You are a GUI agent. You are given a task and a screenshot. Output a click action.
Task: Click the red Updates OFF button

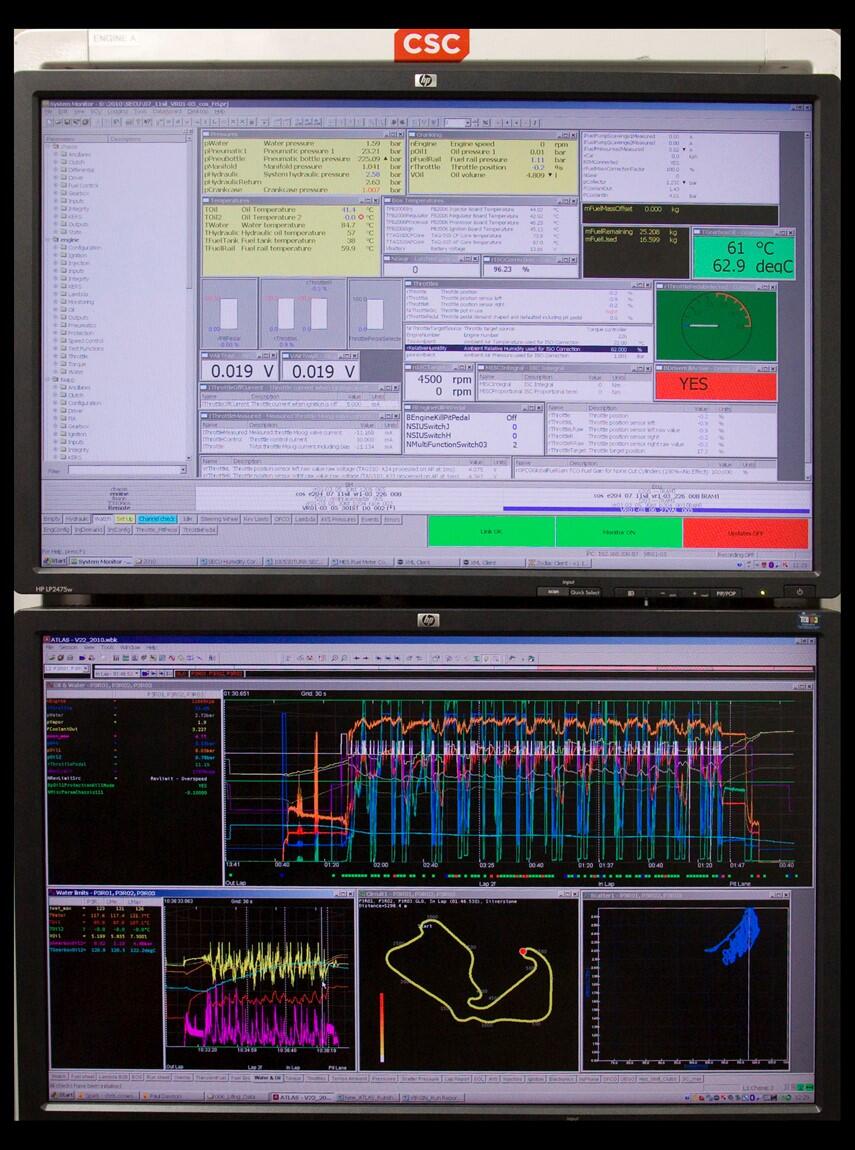click(x=746, y=533)
